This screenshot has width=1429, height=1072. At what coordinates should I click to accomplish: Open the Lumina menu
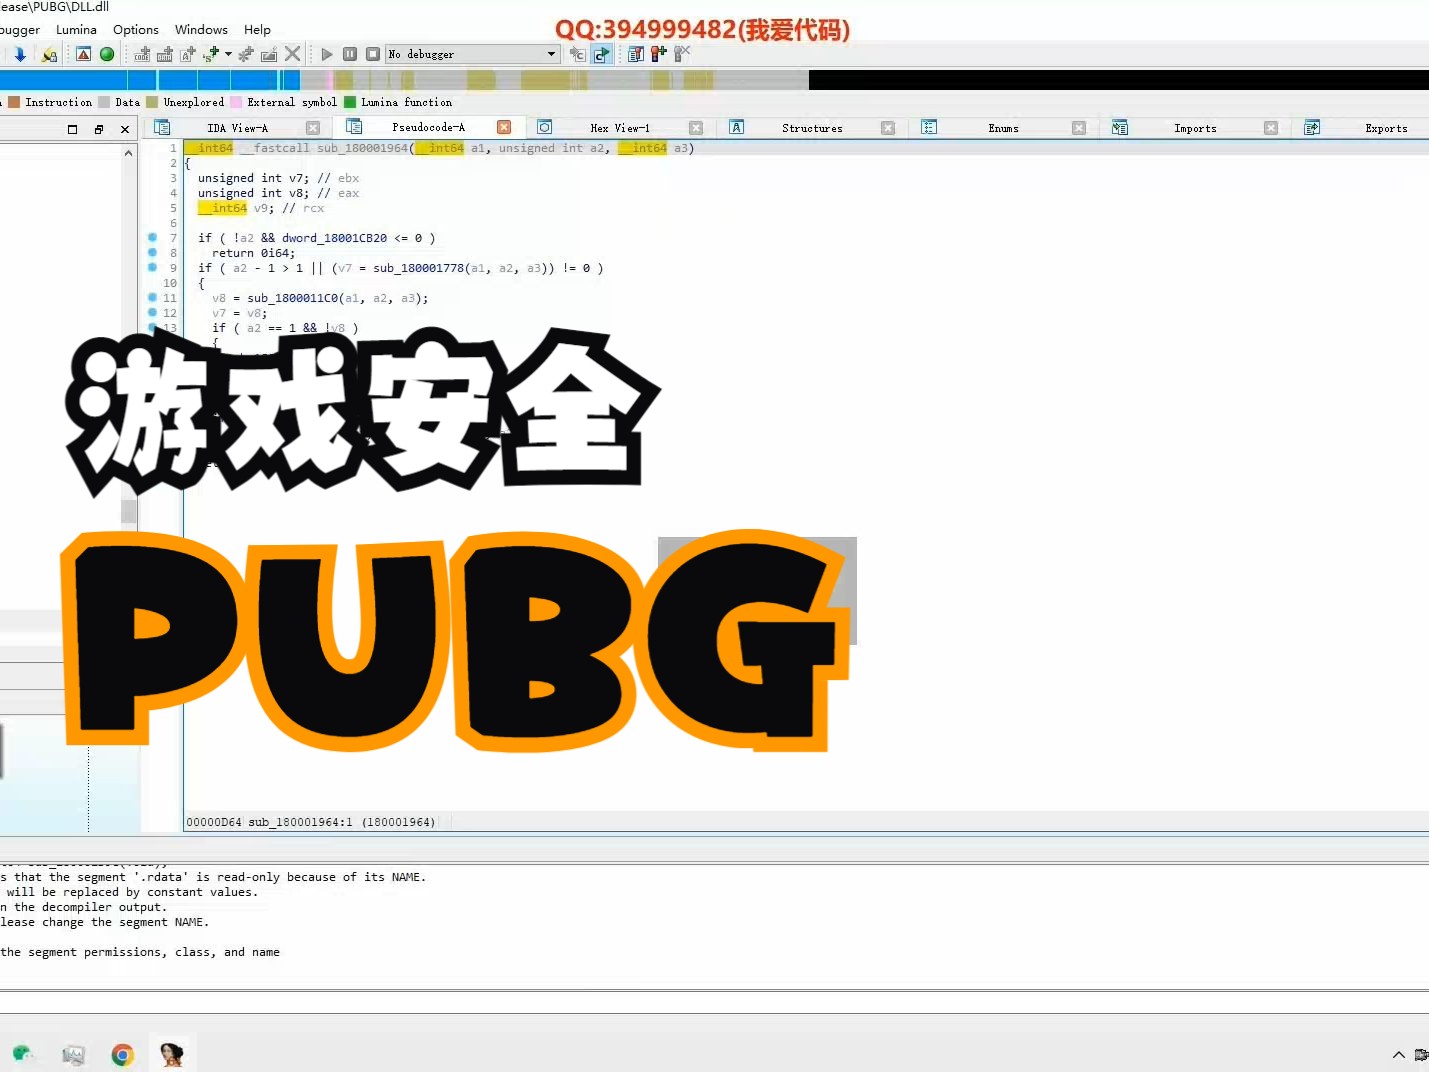(x=76, y=29)
